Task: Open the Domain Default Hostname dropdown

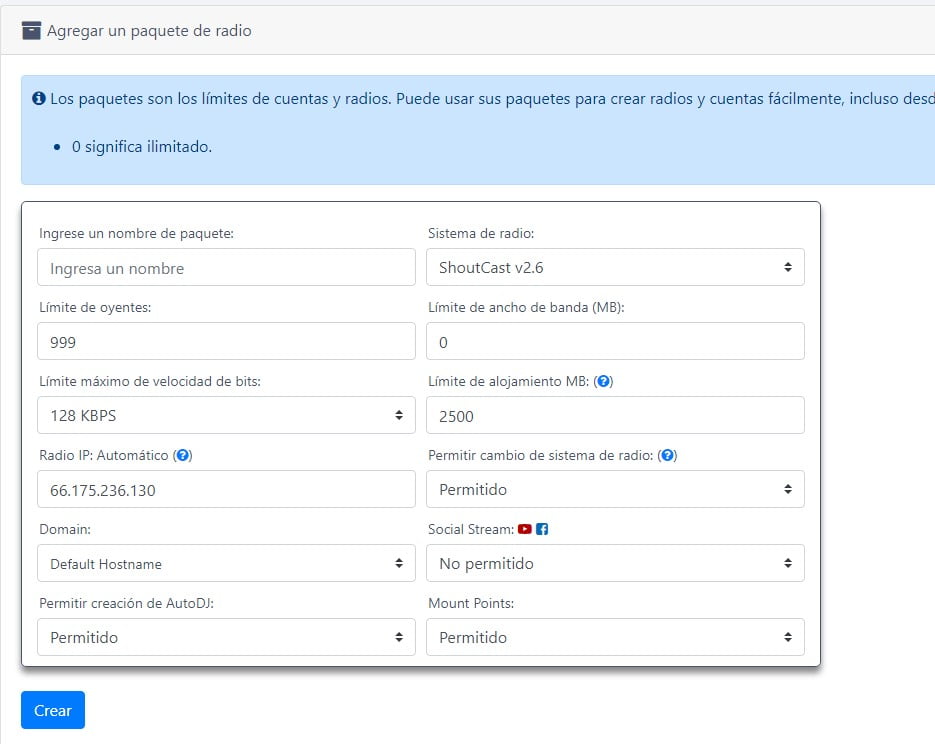Action: click(226, 563)
